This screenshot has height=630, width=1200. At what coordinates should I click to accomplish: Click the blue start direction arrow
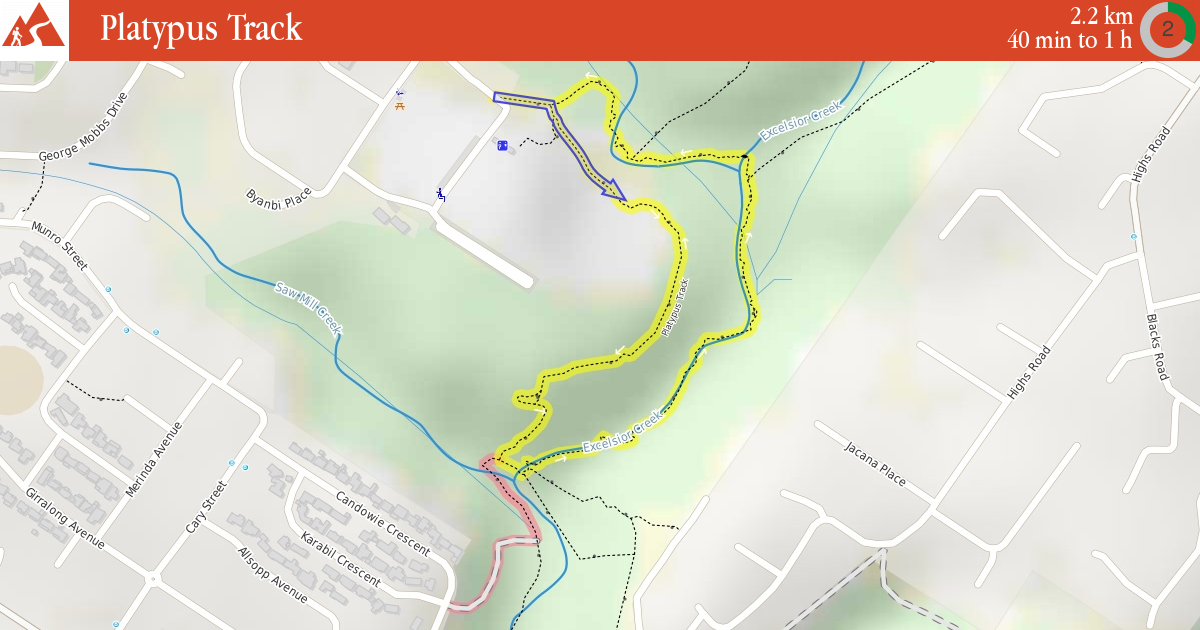[x=559, y=144]
